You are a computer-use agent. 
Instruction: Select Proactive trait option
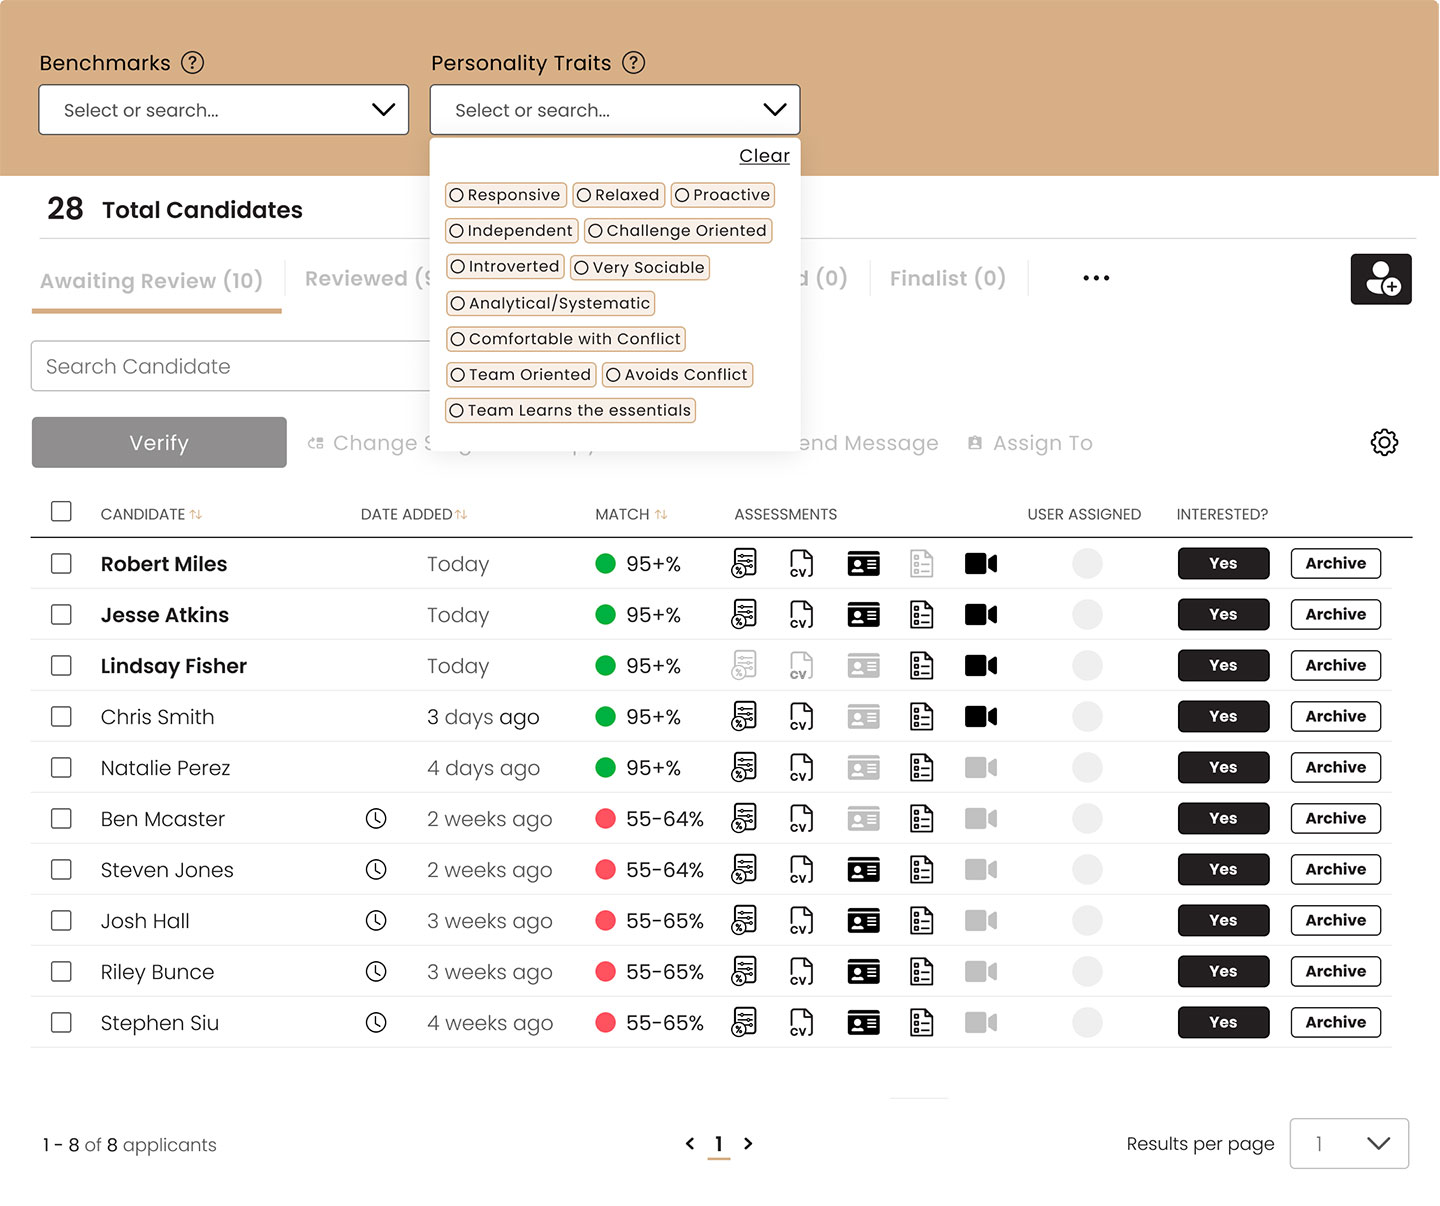pos(723,195)
